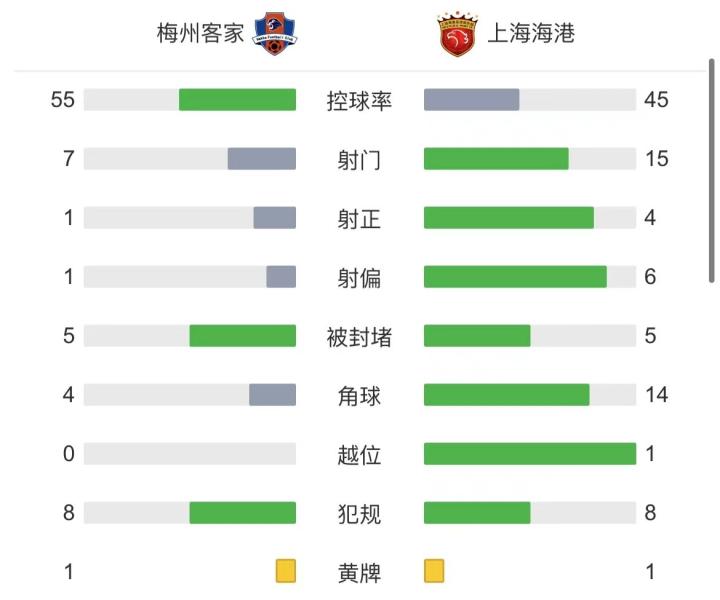This screenshot has height=600, width=720.
Task: Click Meizhou's green possession bar
Action: pyautogui.click(x=237, y=100)
